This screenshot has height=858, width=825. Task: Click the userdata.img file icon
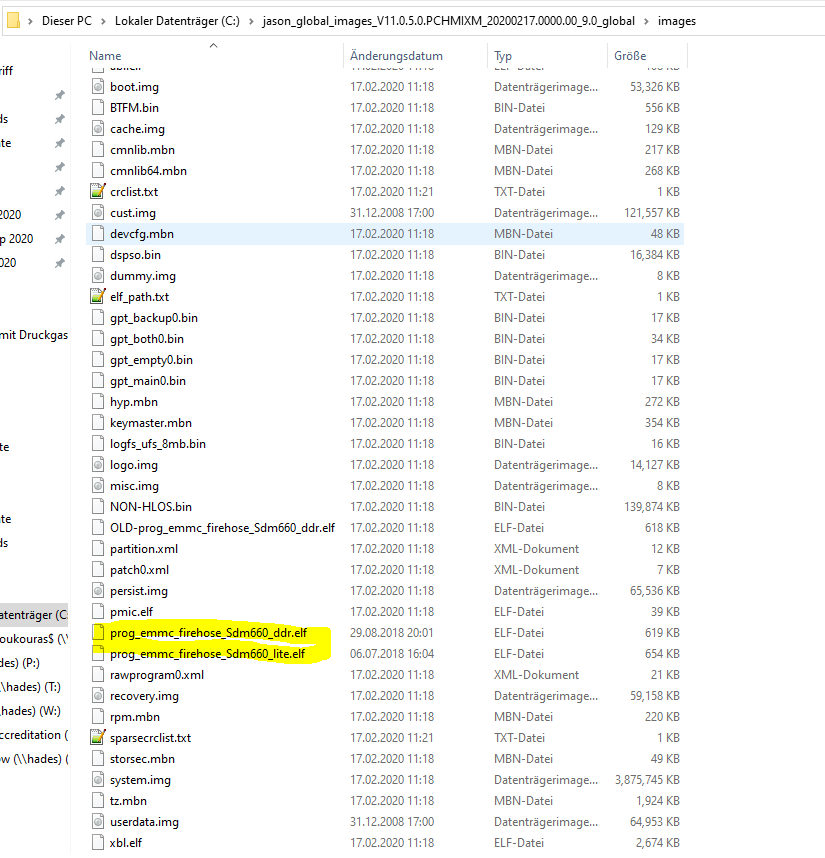click(x=97, y=821)
